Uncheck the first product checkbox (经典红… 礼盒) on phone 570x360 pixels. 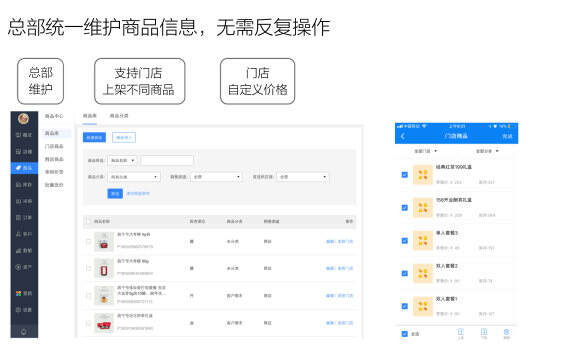click(405, 175)
